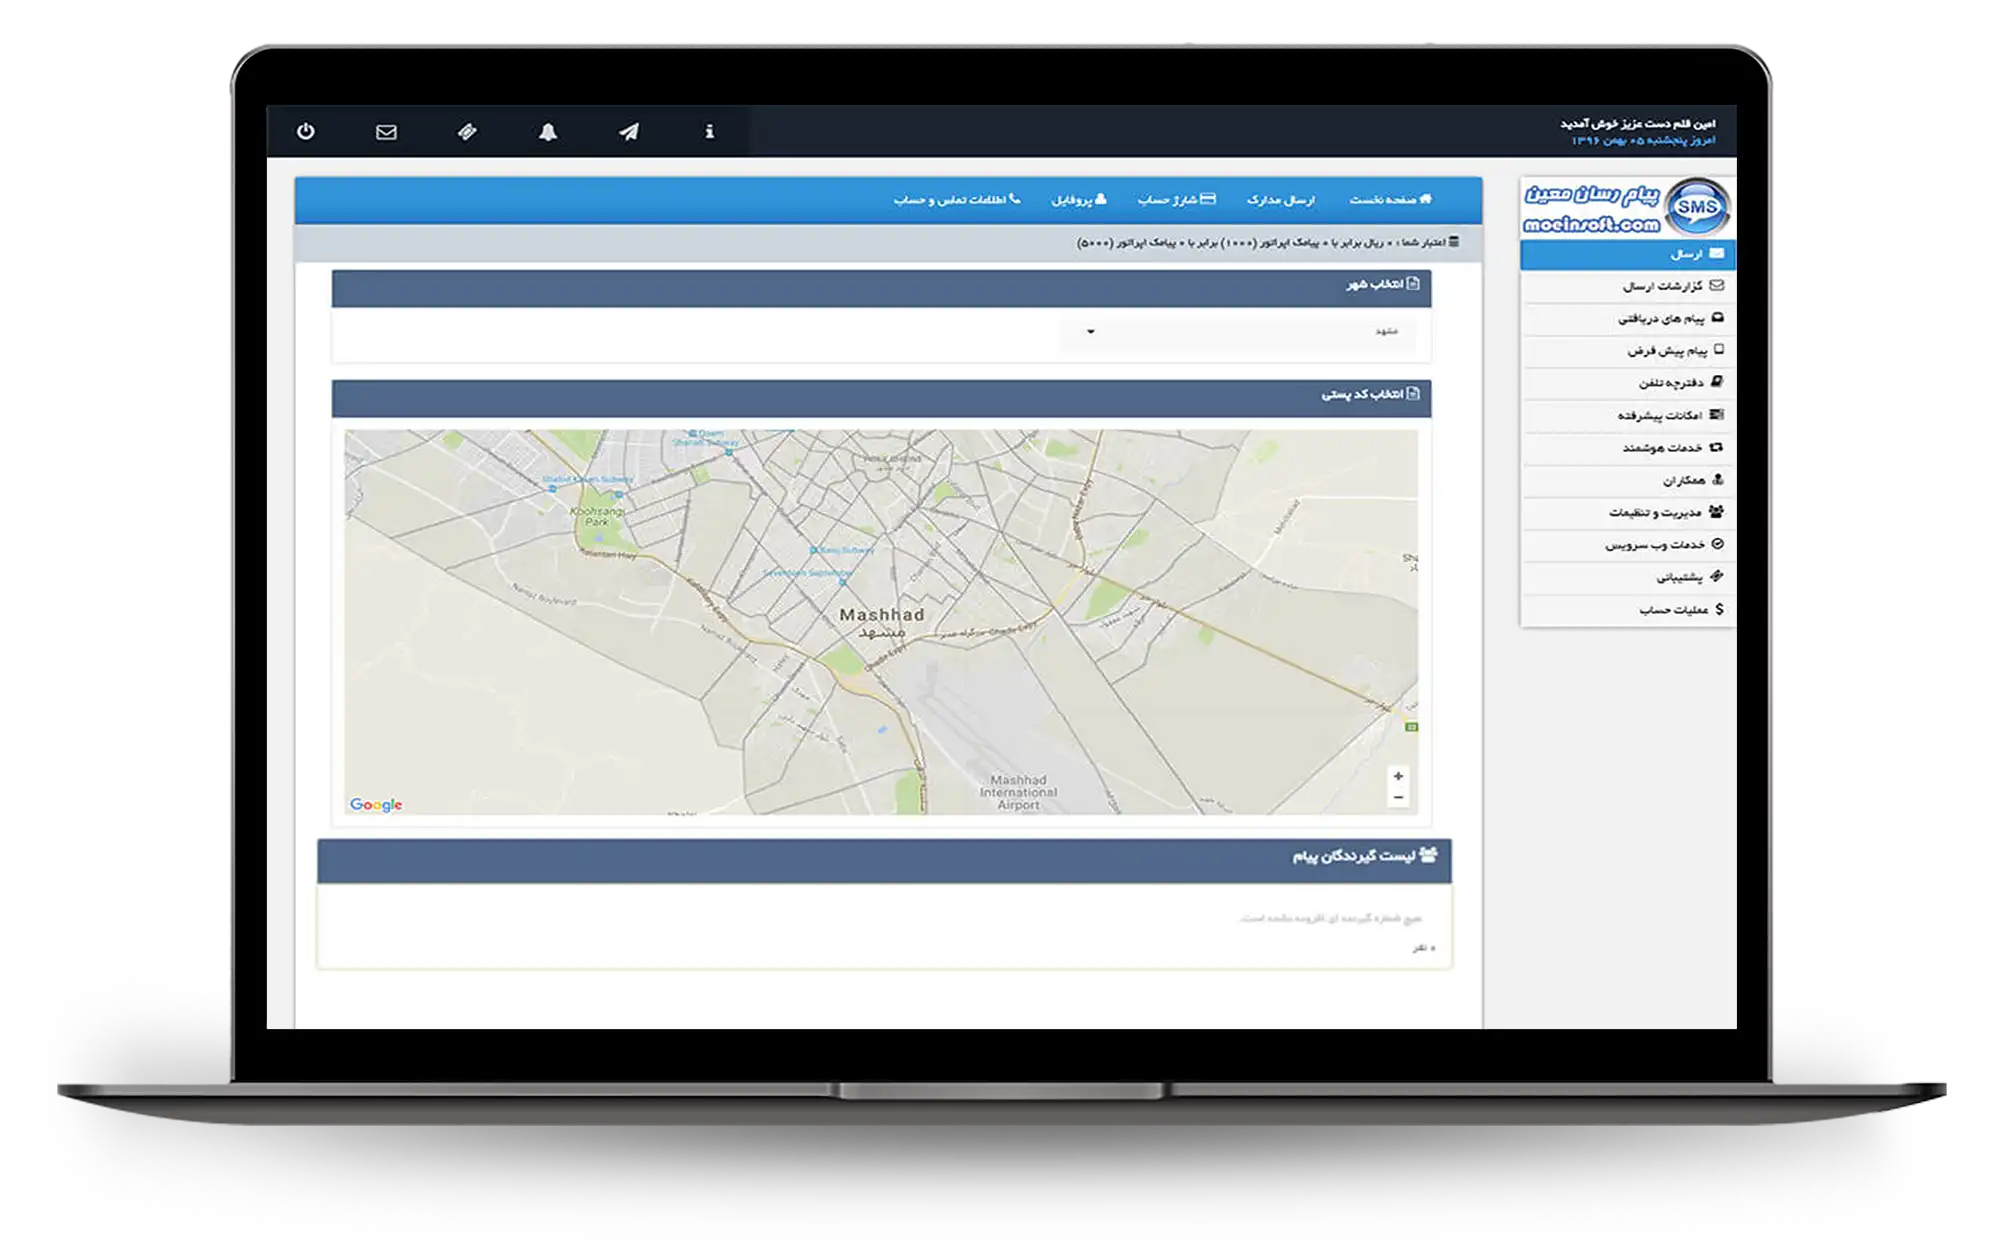Viewport: 2000px width, 1247px height.
Task: Zoom out the map with minus
Action: coord(1398,797)
